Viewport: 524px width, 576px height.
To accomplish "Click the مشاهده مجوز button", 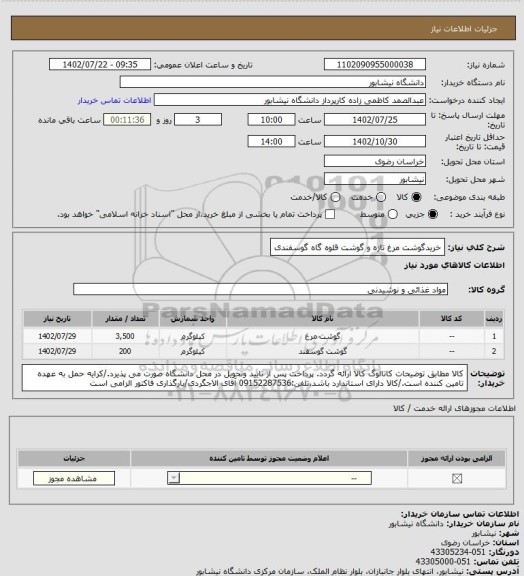I will [73, 478].
